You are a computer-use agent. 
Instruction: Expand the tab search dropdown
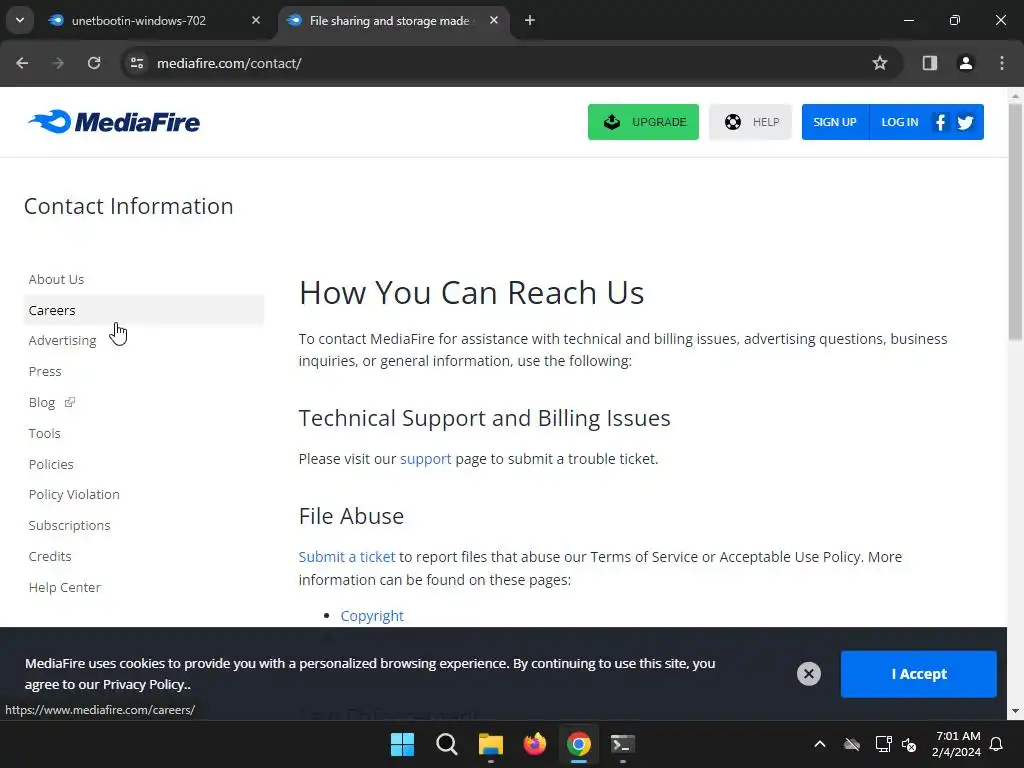20,20
